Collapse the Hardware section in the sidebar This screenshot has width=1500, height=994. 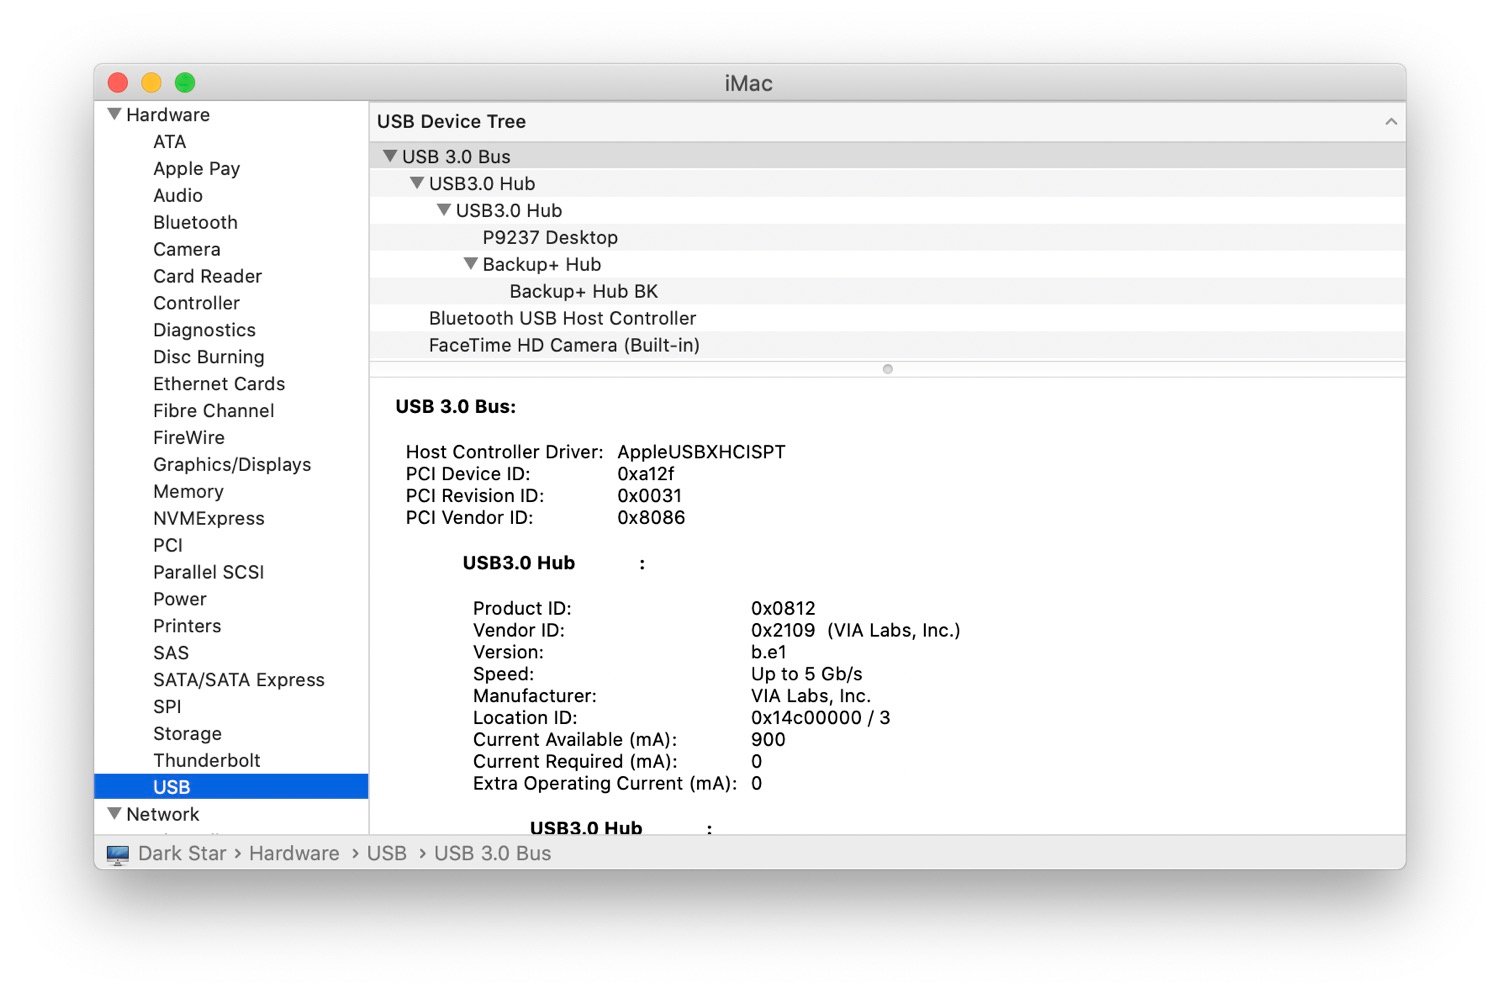pos(113,114)
